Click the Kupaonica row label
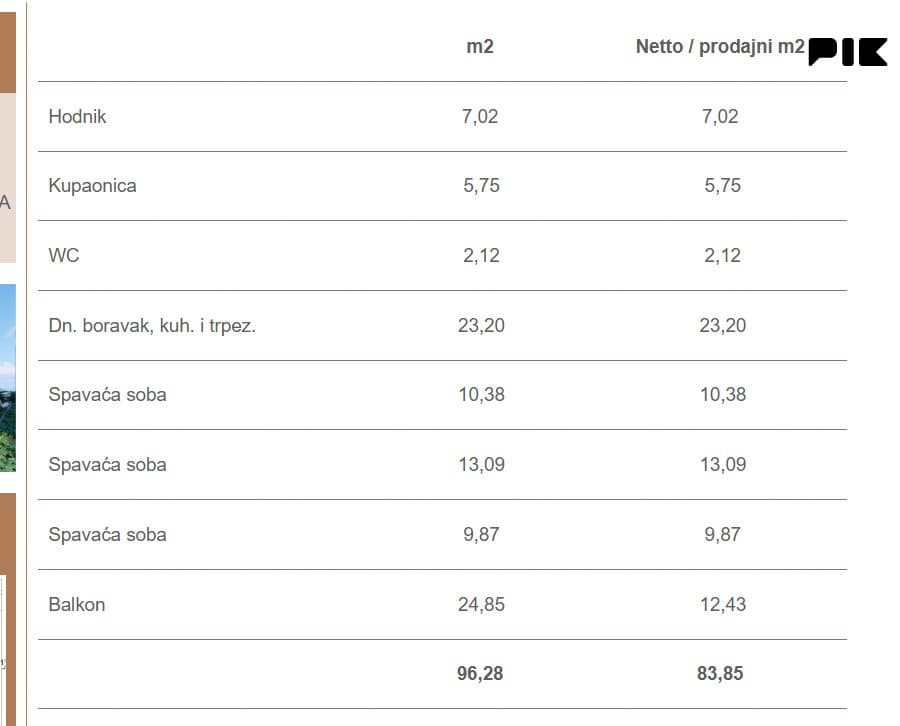Viewport: 900px width, 726px height. (x=92, y=186)
